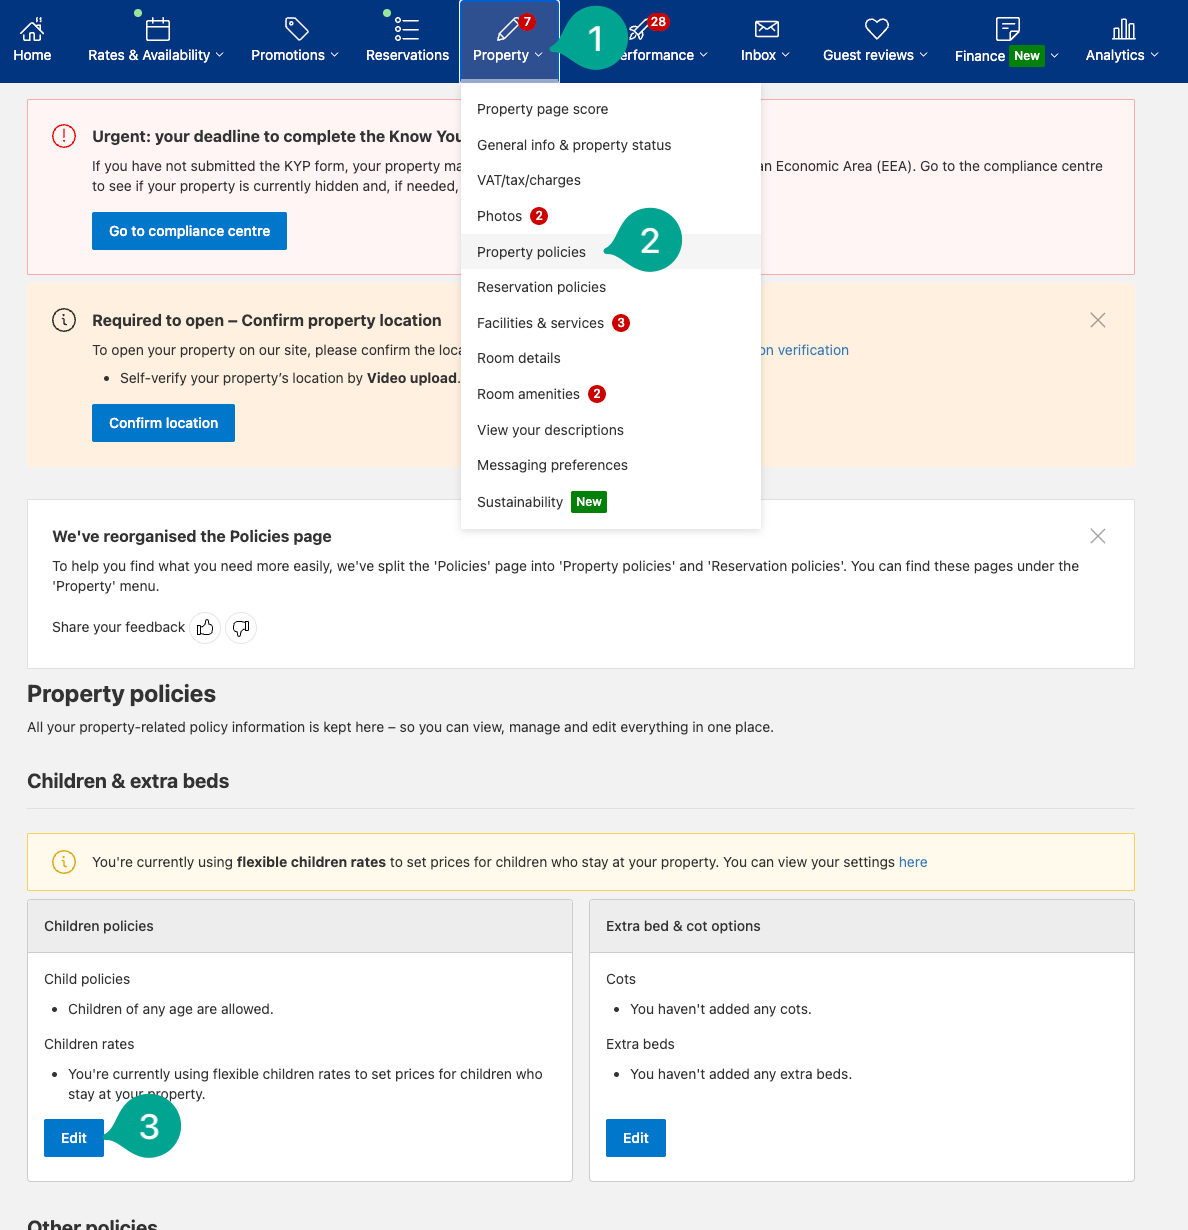Viewport: 1188px width, 1230px height.
Task: Select Facilities & services menu item
Action: [x=611, y=323]
